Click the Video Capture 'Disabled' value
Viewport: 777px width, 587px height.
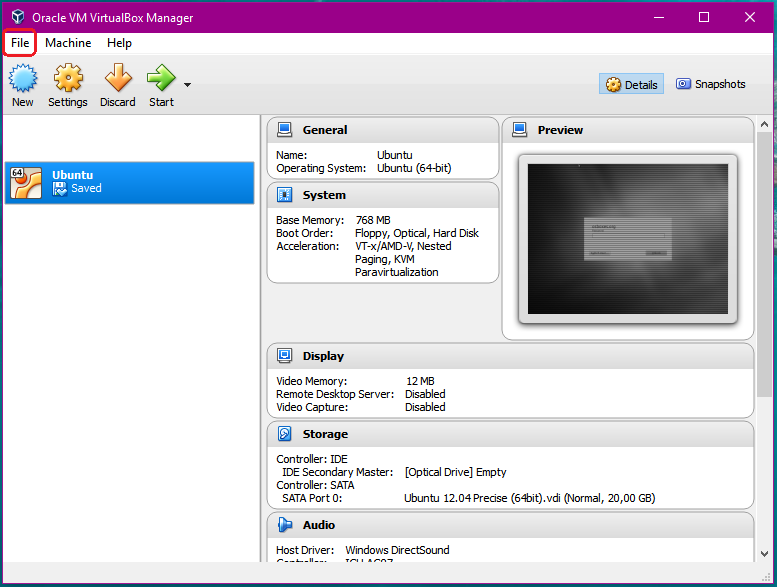425,407
